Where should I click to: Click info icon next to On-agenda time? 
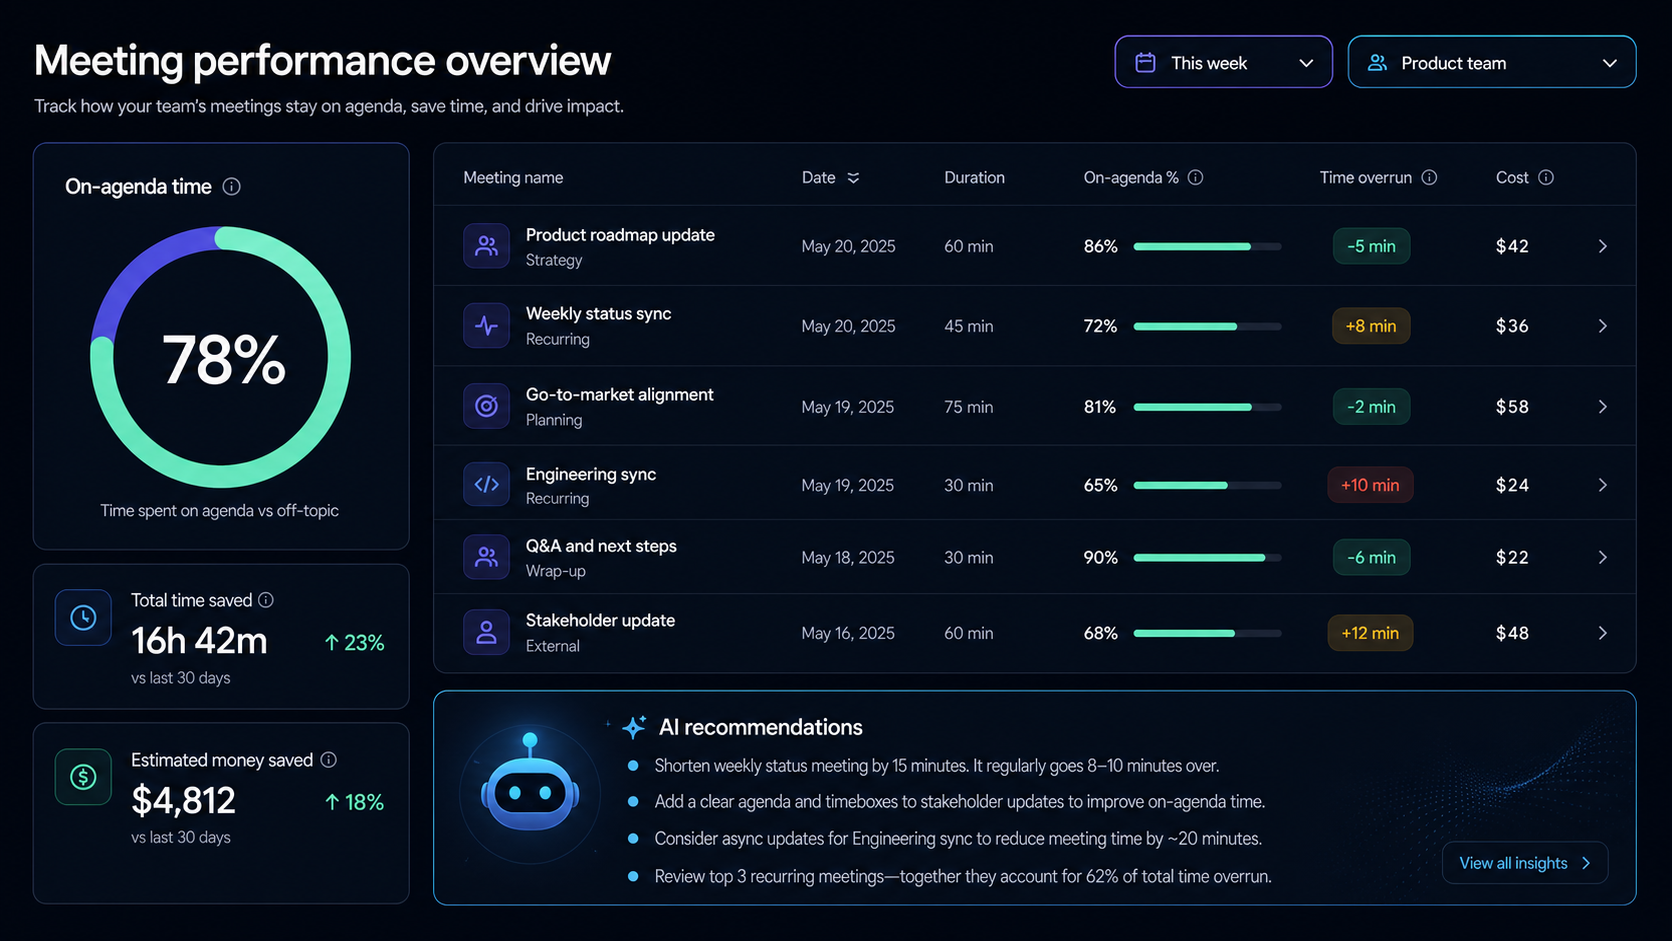click(231, 187)
